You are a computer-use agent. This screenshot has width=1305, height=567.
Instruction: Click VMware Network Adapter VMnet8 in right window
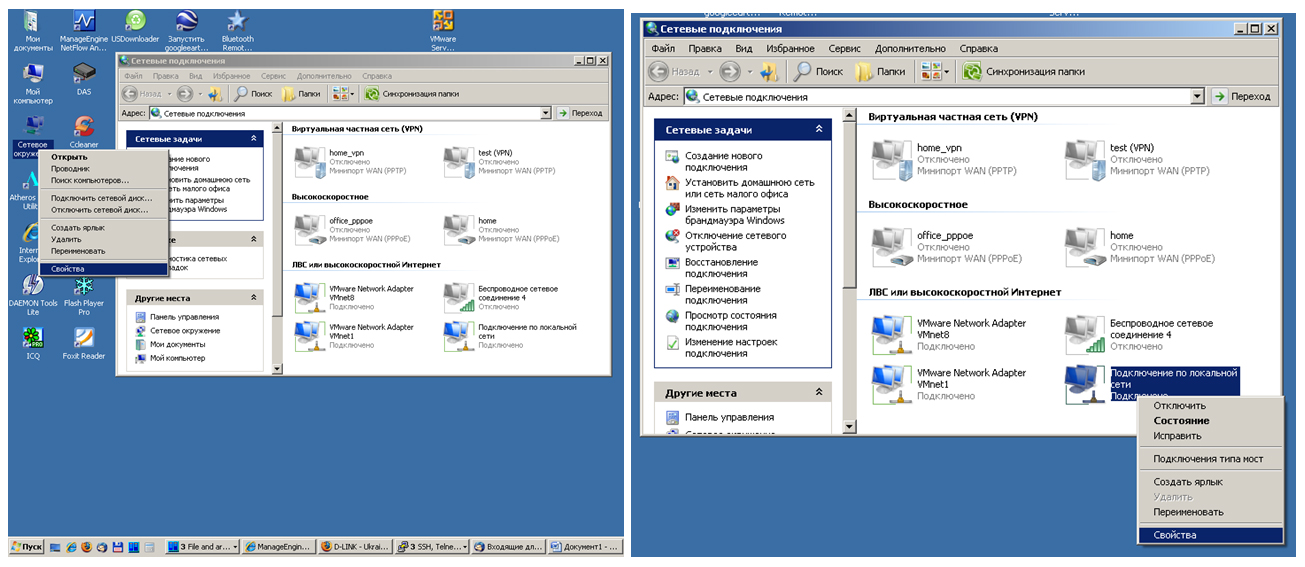click(891, 334)
